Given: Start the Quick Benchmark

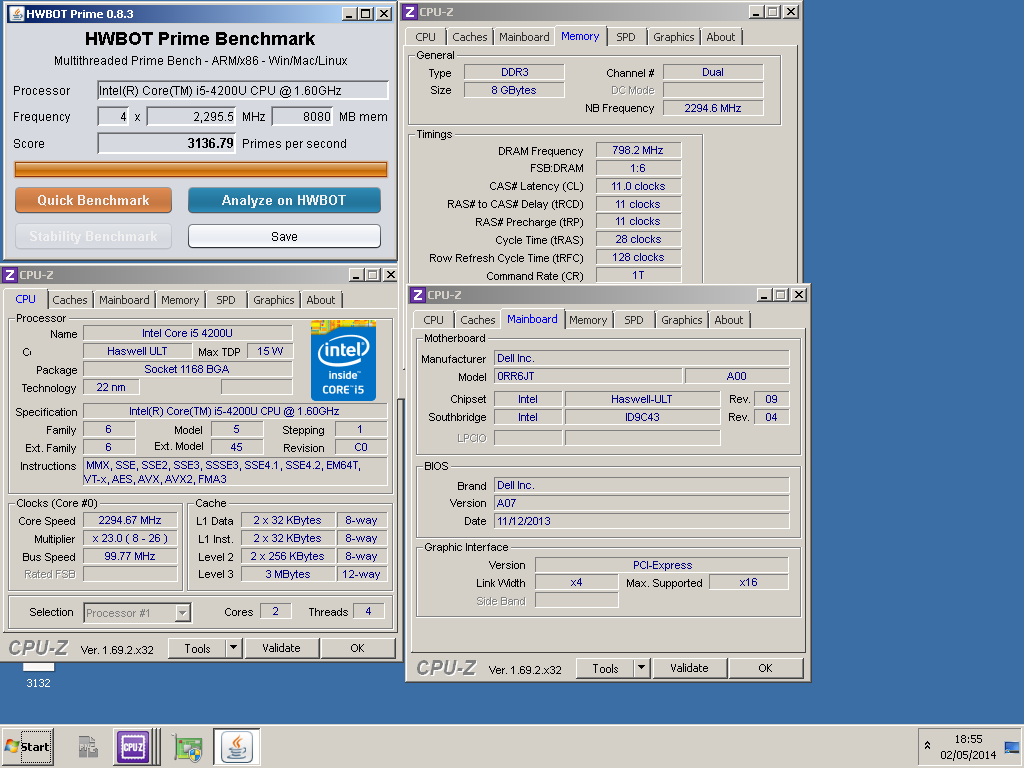Looking at the screenshot, I should pos(93,200).
